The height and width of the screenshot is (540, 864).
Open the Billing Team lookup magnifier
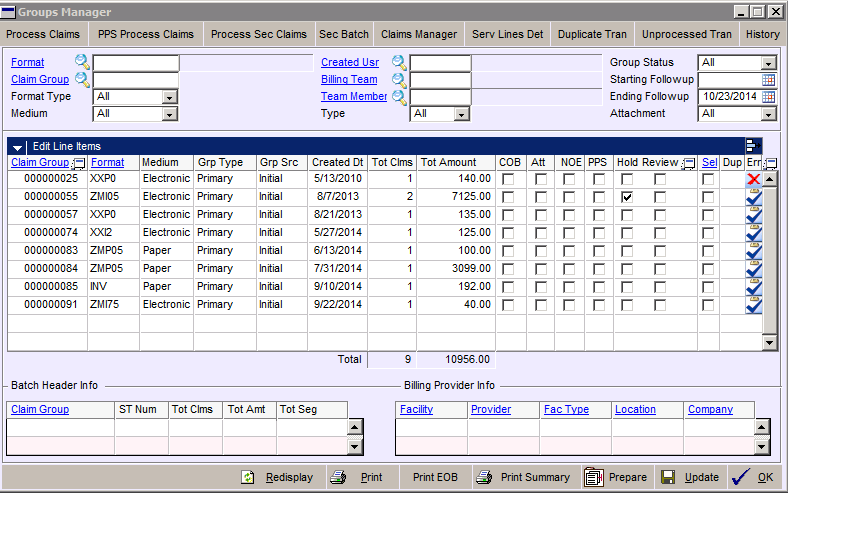pyautogui.click(x=399, y=80)
